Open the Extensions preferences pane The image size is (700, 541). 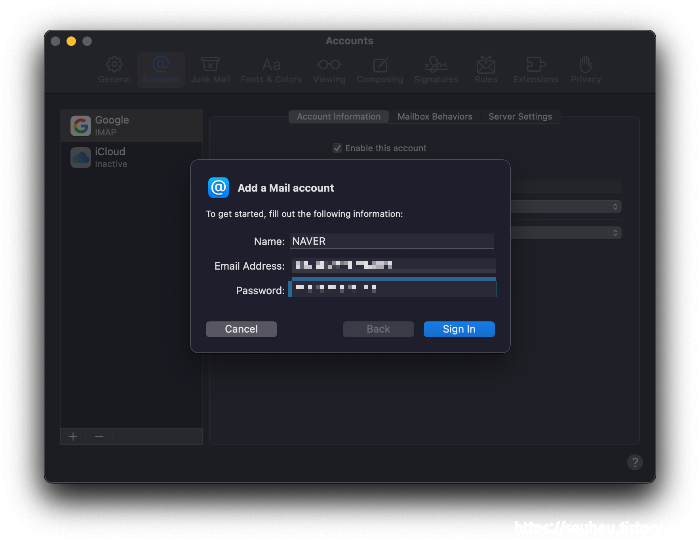pyautogui.click(x=536, y=70)
